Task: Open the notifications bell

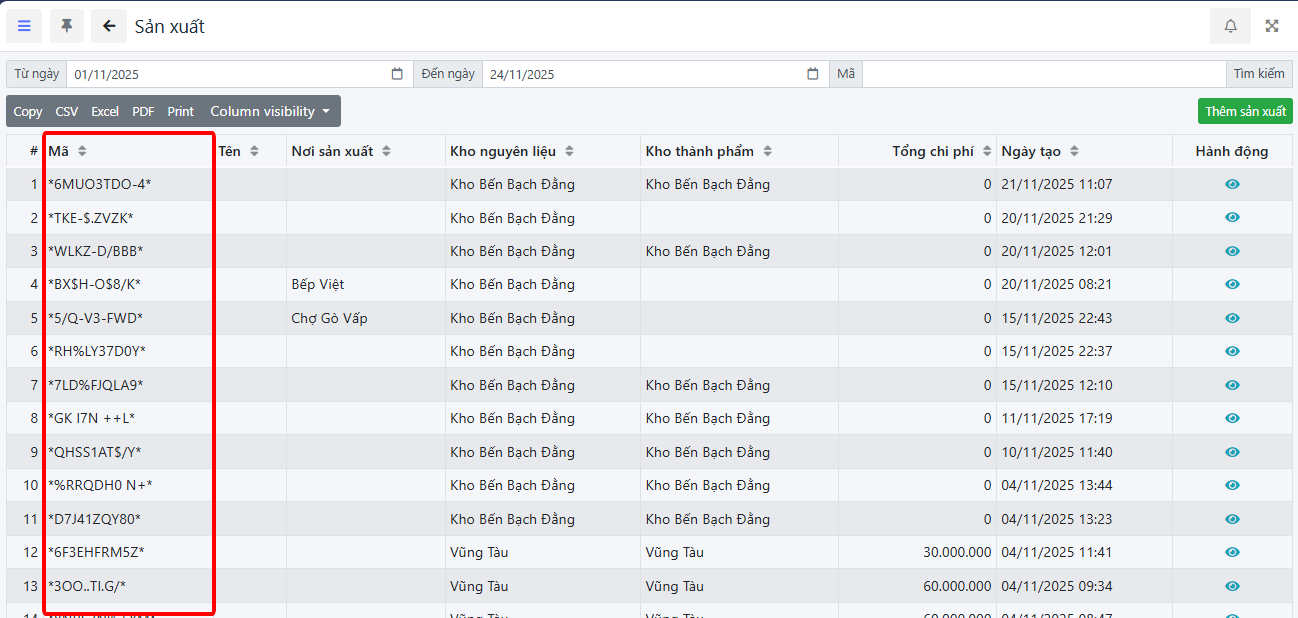Action: click(x=1230, y=26)
